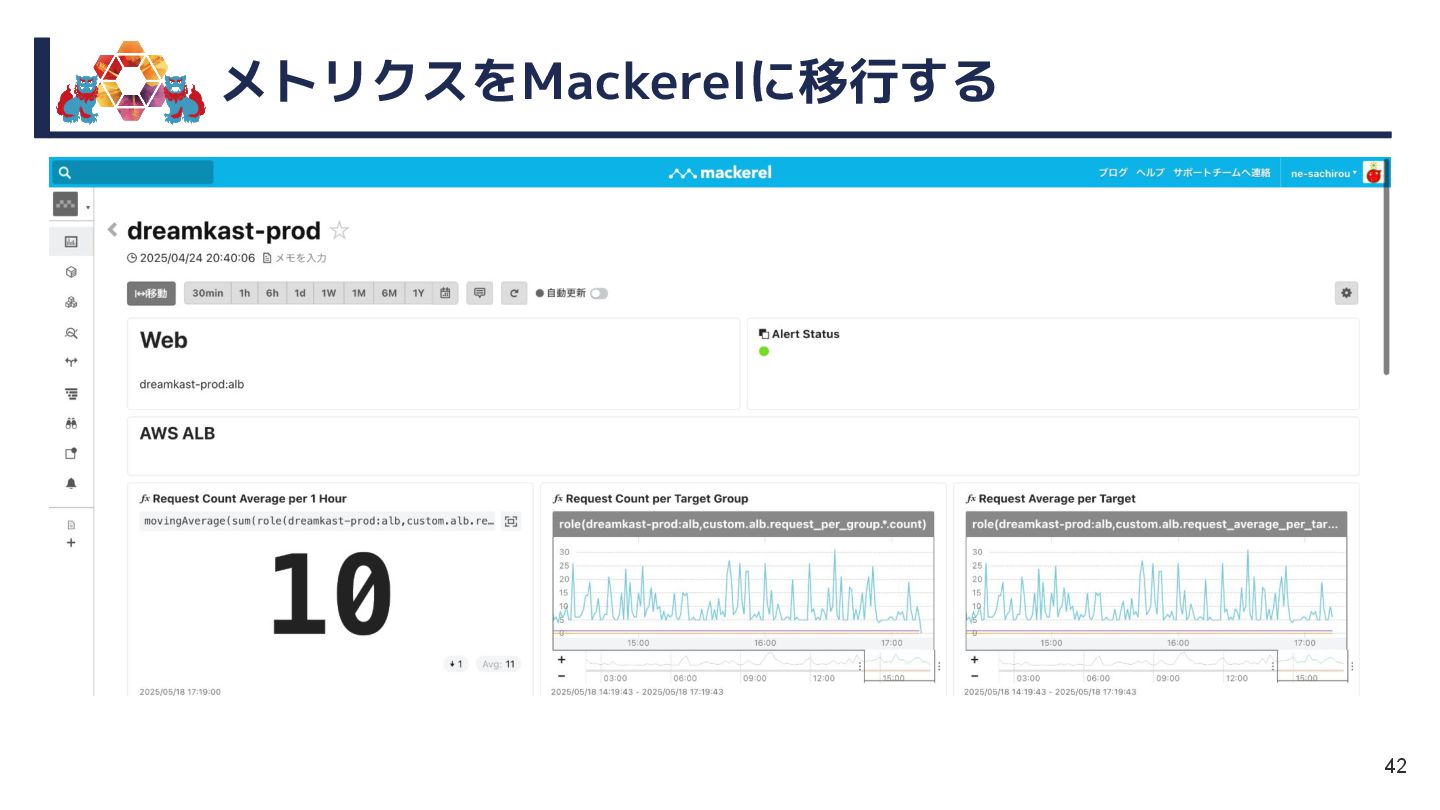Open the organization switcher dropdown in sidebar
Viewport: 1440px width, 810px height.
(x=71, y=205)
